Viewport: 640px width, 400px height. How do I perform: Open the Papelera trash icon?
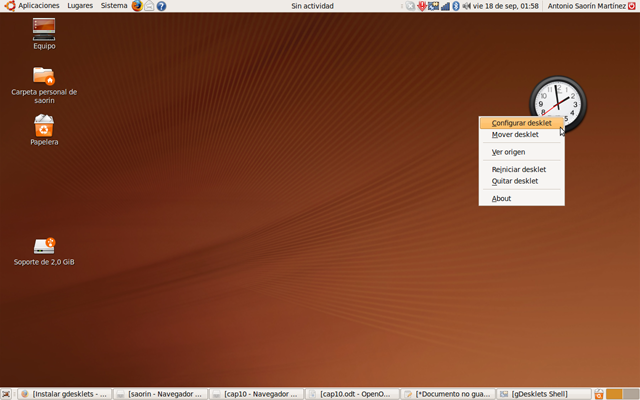pos(44,128)
